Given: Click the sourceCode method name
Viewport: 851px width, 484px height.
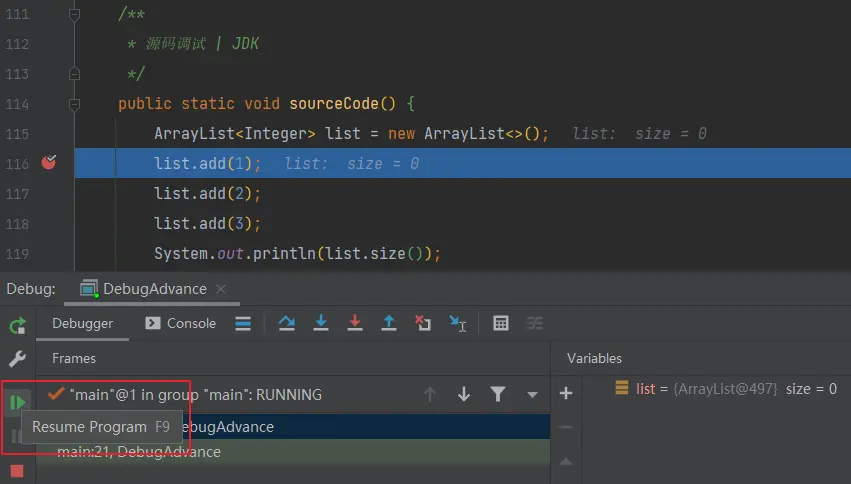Looking at the screenshot, I should click(334, 104).
